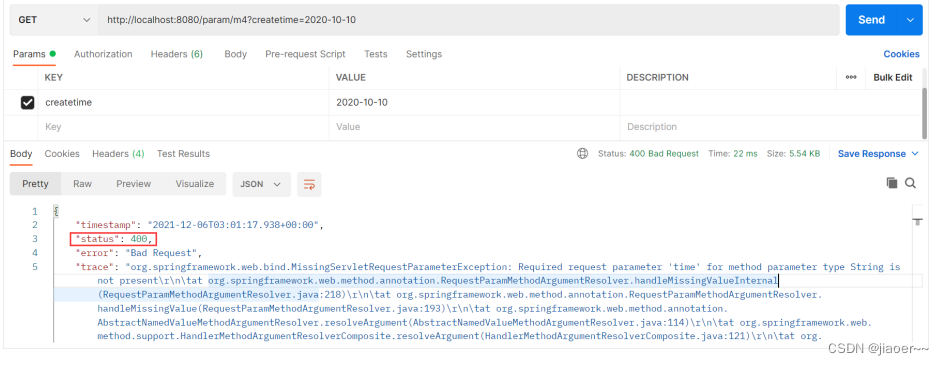Click the params table vertical scrollbar

pyautogui.click(x=925, y=113)
